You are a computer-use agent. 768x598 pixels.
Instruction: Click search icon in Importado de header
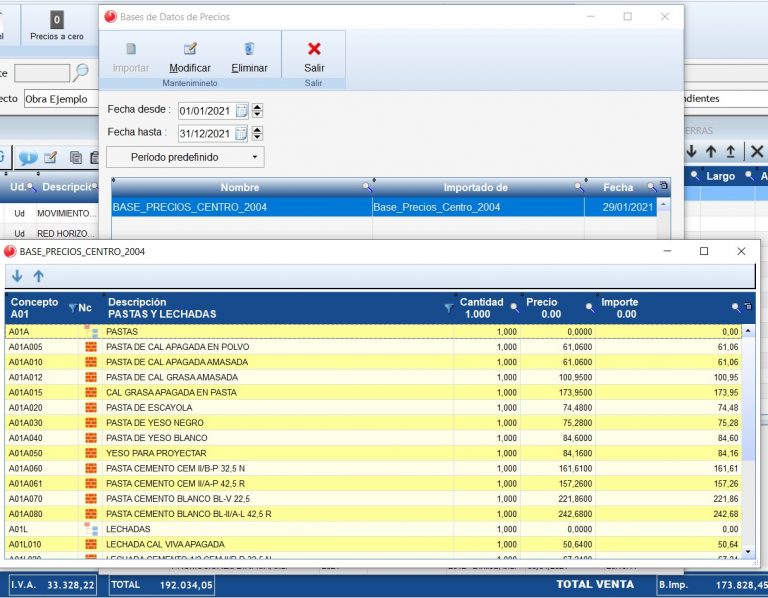[x=579, y=187]
